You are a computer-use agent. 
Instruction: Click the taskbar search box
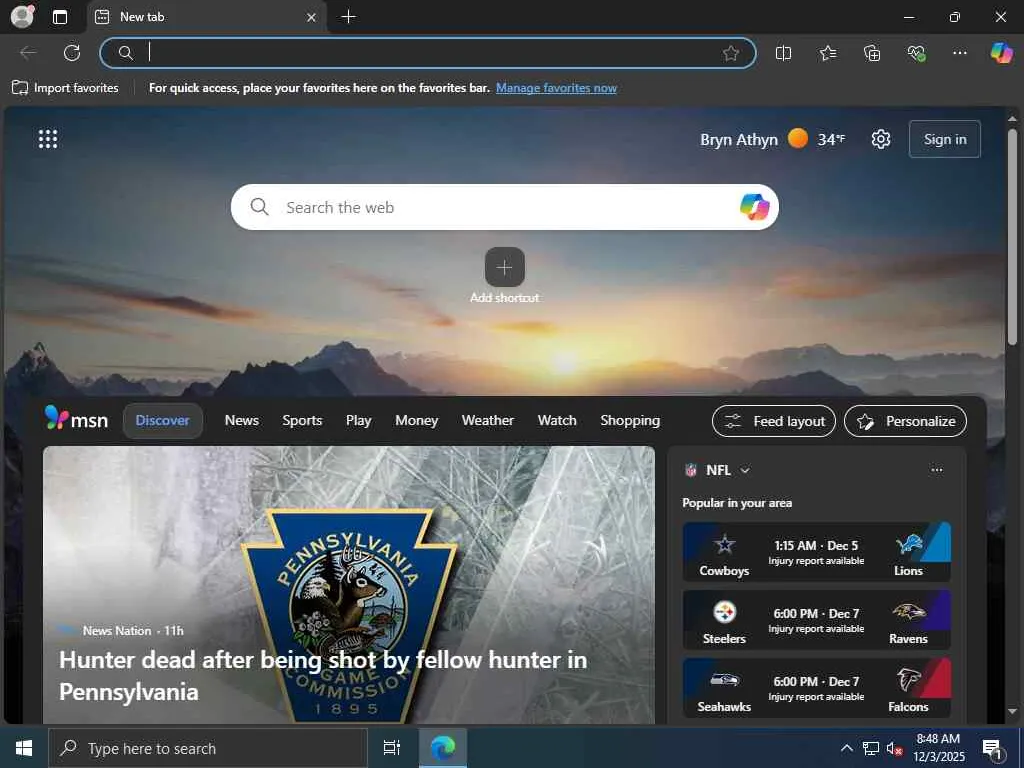click(x=208, y=748)
